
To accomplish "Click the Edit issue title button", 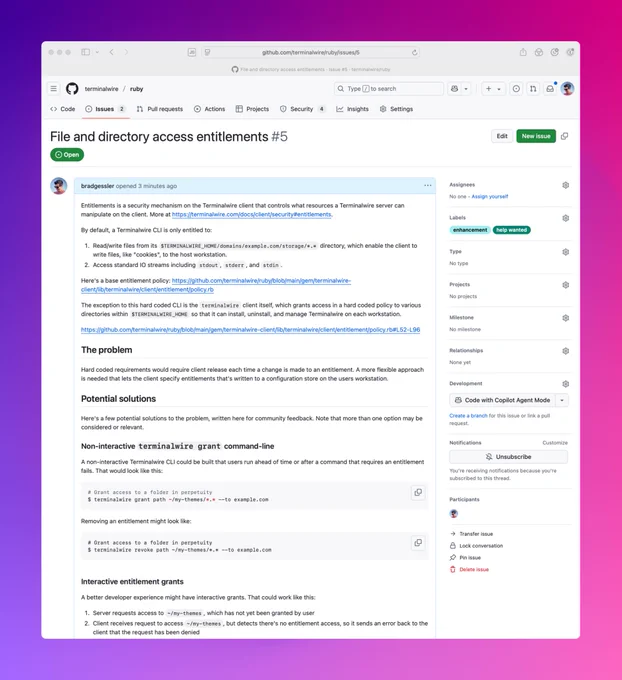I will click(x=502, y=136).
